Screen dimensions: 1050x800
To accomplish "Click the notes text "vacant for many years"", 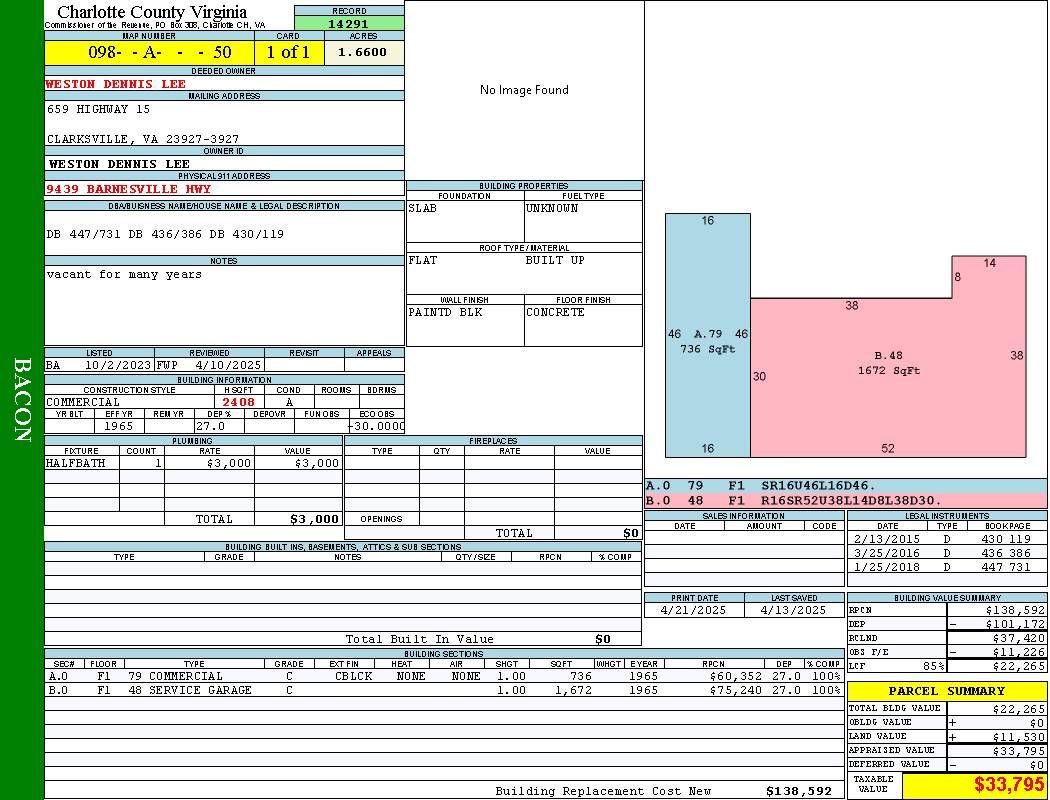I will [x=124, y=274].
